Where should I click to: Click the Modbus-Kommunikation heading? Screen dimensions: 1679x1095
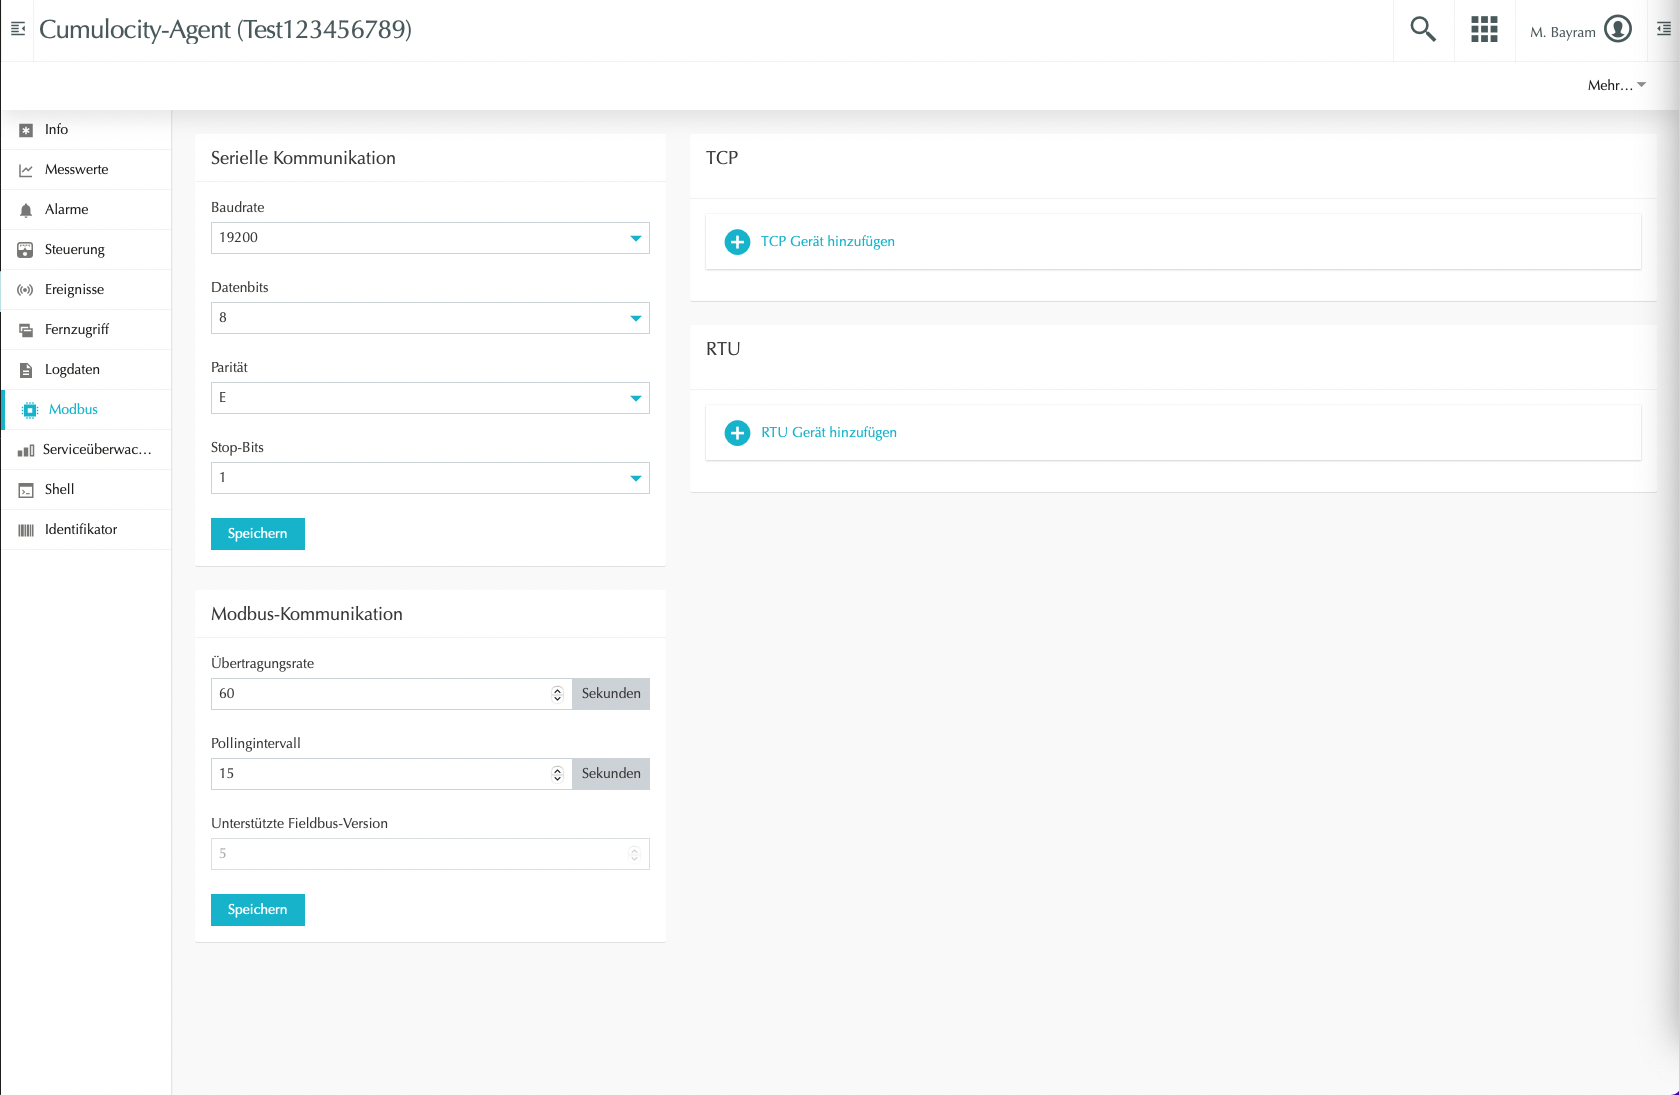point(307,614)
